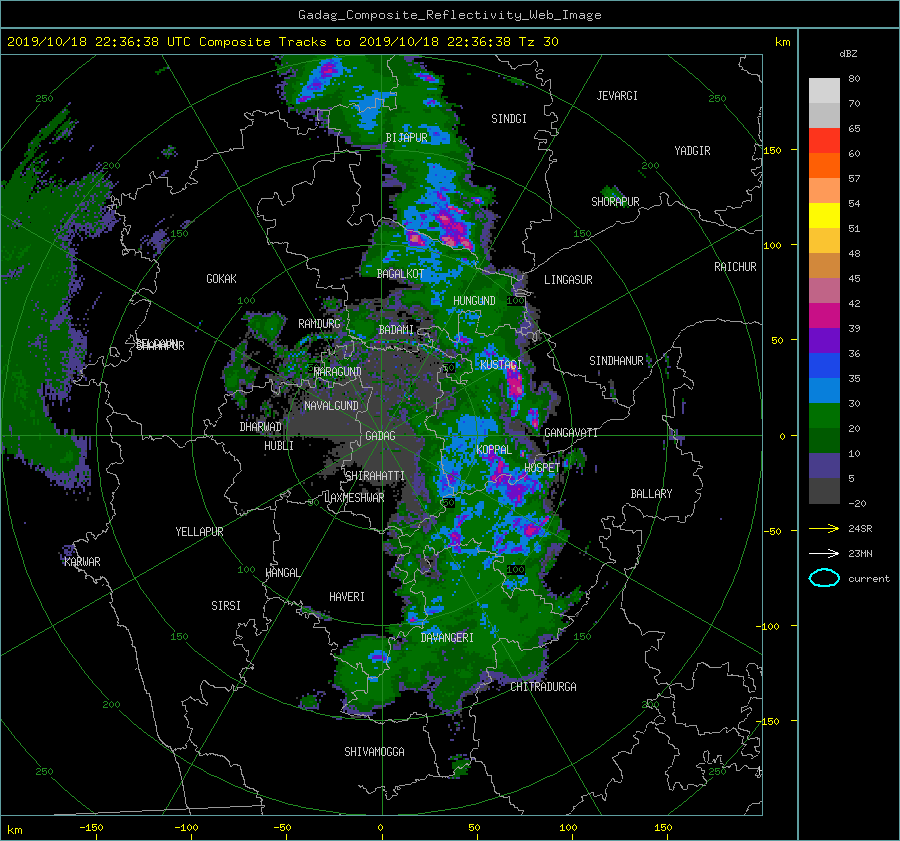Click the BIJAPUR city label

[406, 138]
